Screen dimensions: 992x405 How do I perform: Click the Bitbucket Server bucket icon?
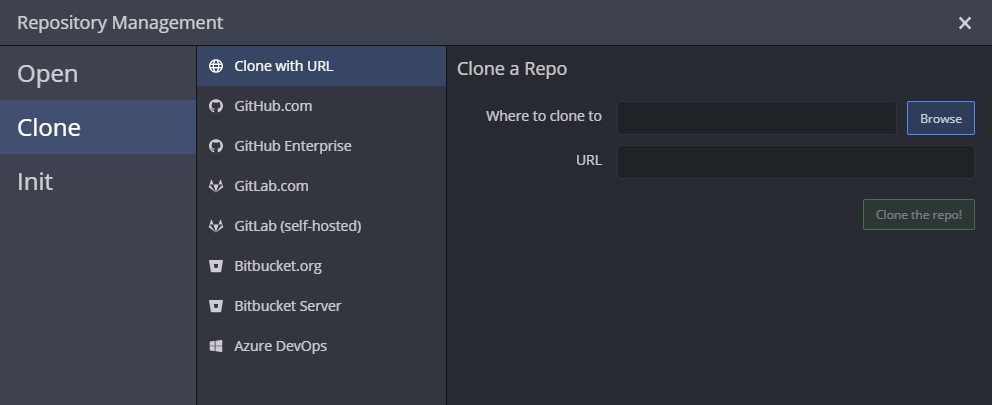pos(216,306)
